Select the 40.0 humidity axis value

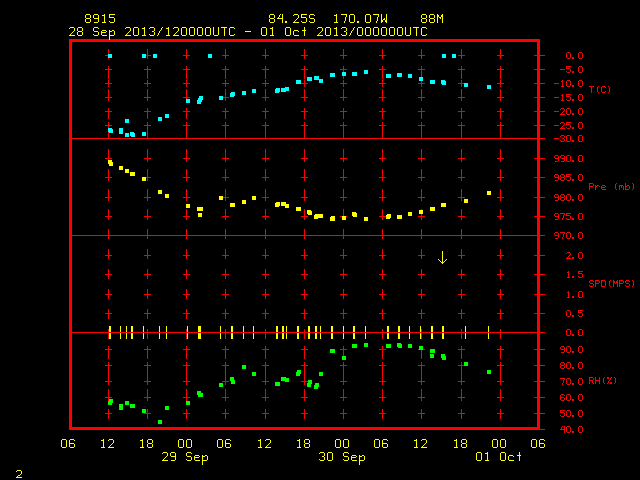click(x=571, y=430)
